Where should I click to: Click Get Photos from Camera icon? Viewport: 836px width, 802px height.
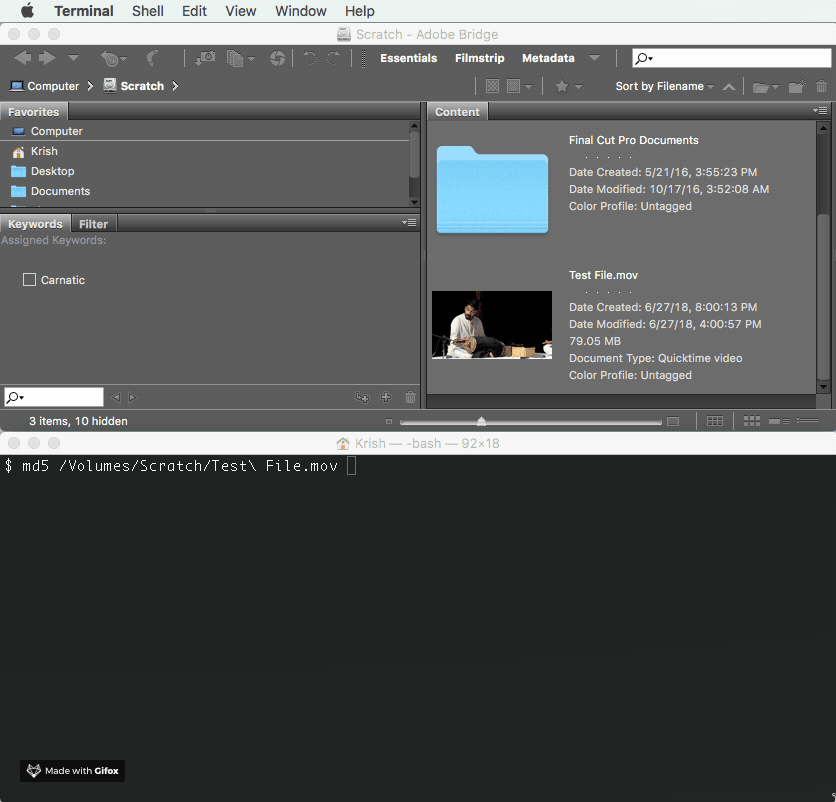click(205, 58)
